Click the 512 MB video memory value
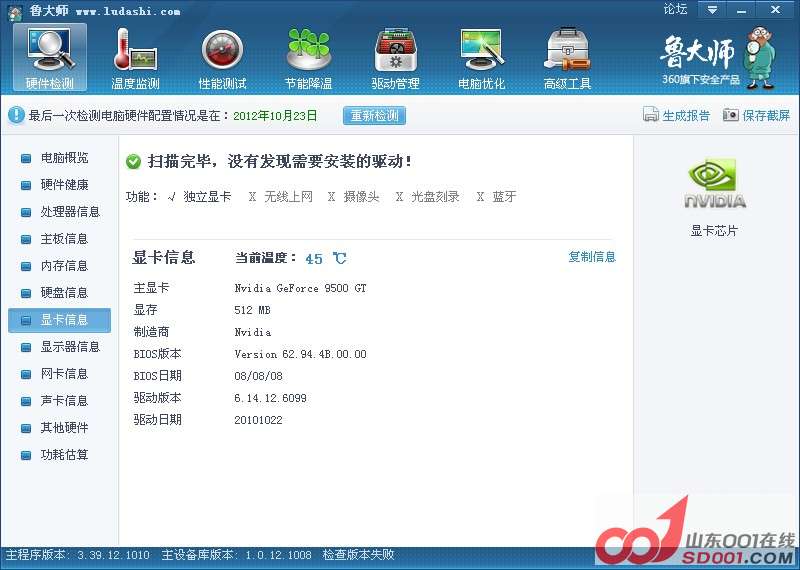This screenshot has width=800, height=570. click(253, 310)
